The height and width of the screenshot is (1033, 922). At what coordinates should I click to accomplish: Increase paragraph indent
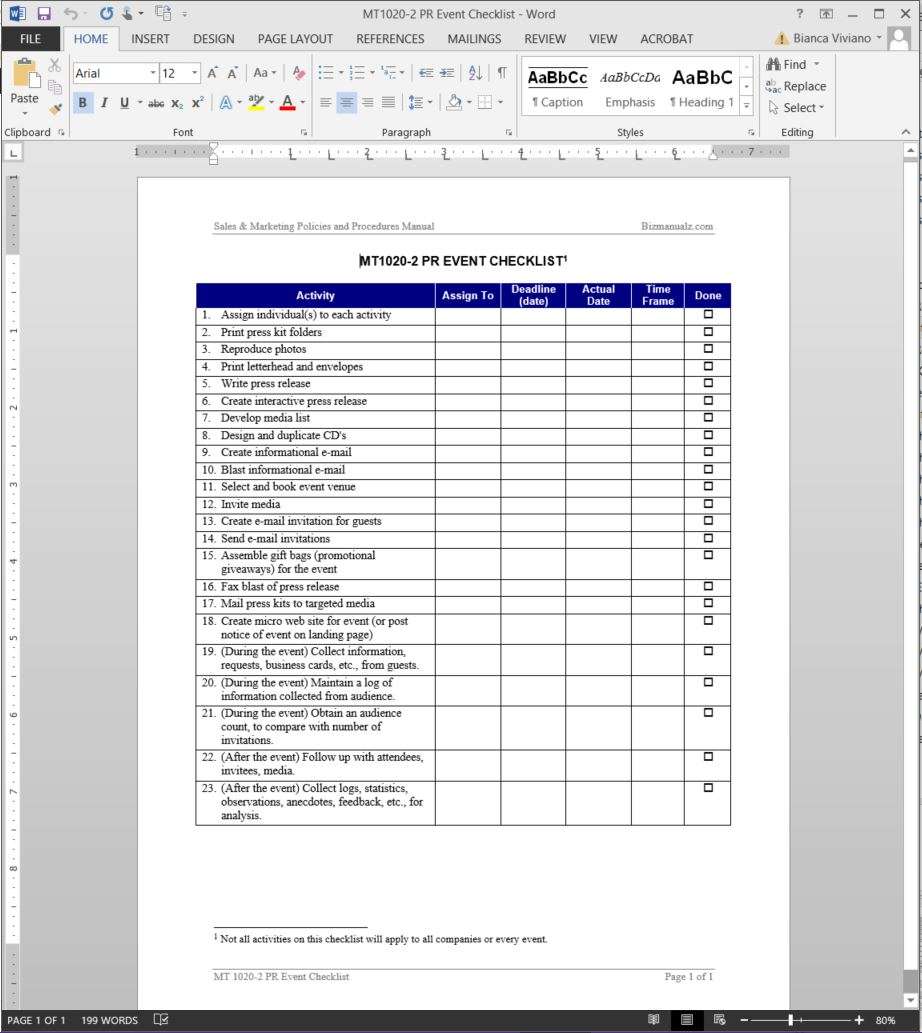click(447, 73)
